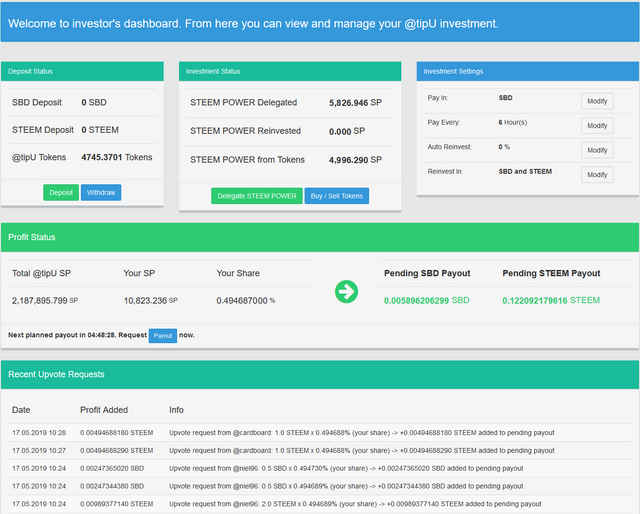Modify the Pay In setting
The height and width of the screenshot is (514, 640).
click(597, 101)
